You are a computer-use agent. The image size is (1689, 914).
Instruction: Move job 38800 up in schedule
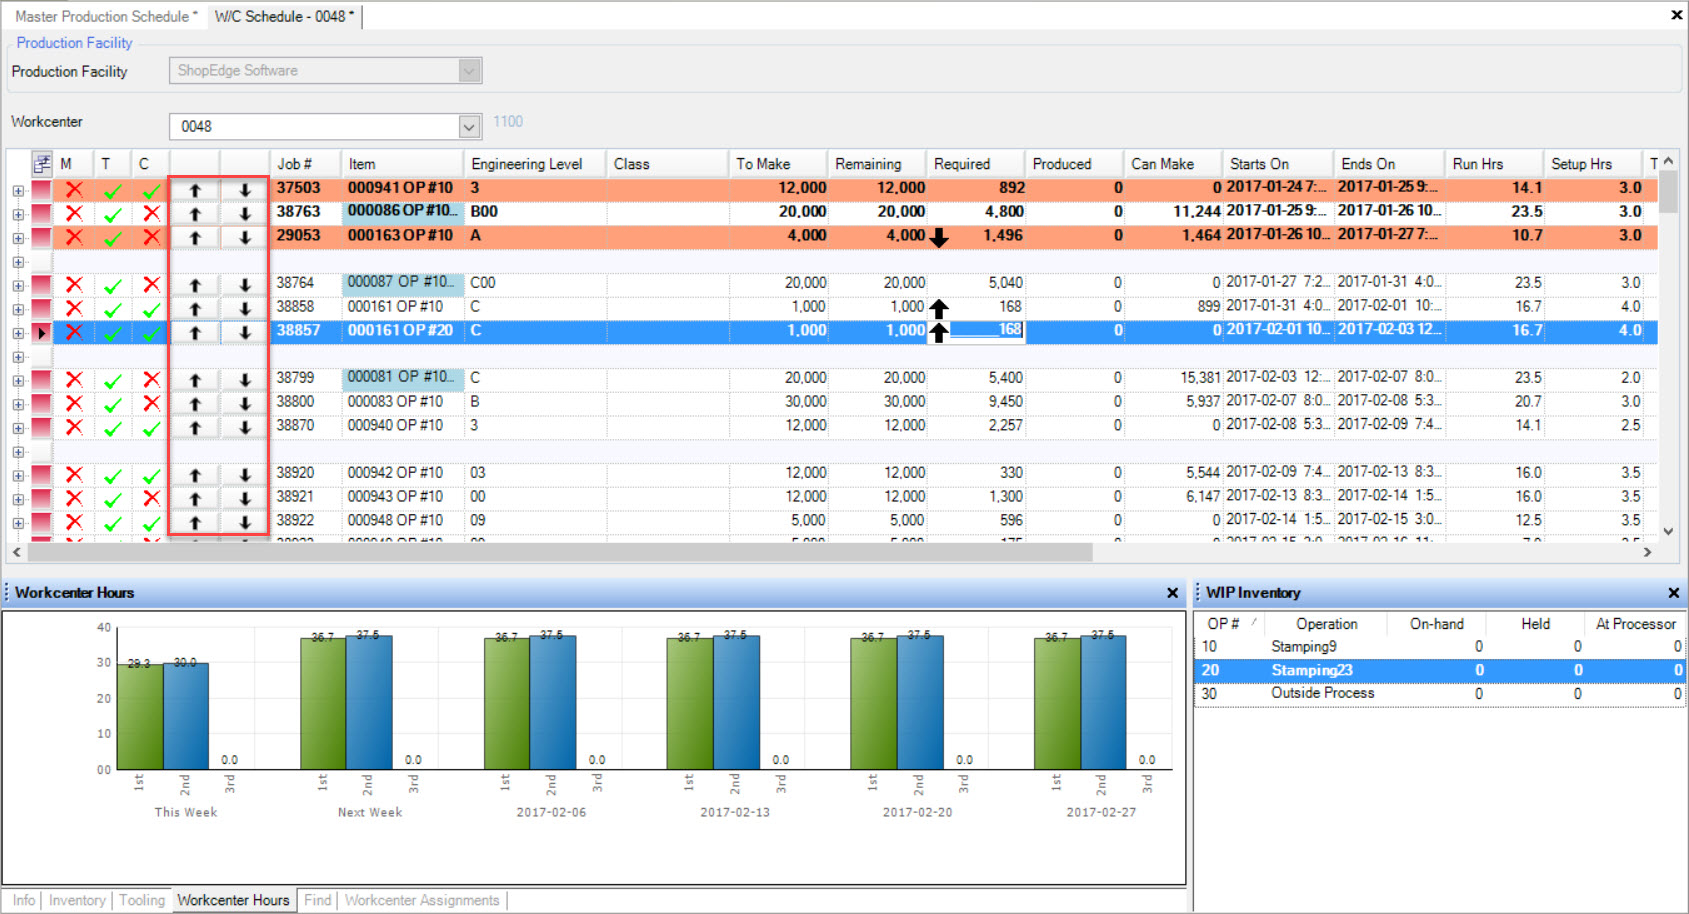point(195,404)
